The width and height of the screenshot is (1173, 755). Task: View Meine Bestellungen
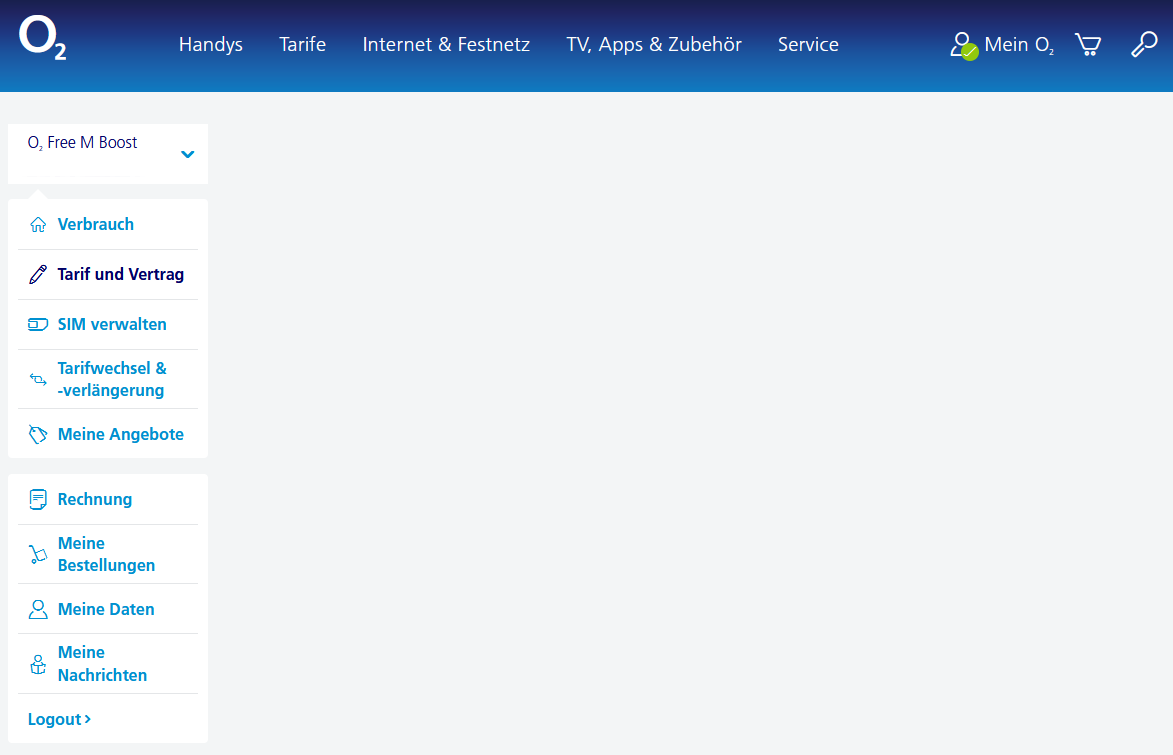click(106, 554)
